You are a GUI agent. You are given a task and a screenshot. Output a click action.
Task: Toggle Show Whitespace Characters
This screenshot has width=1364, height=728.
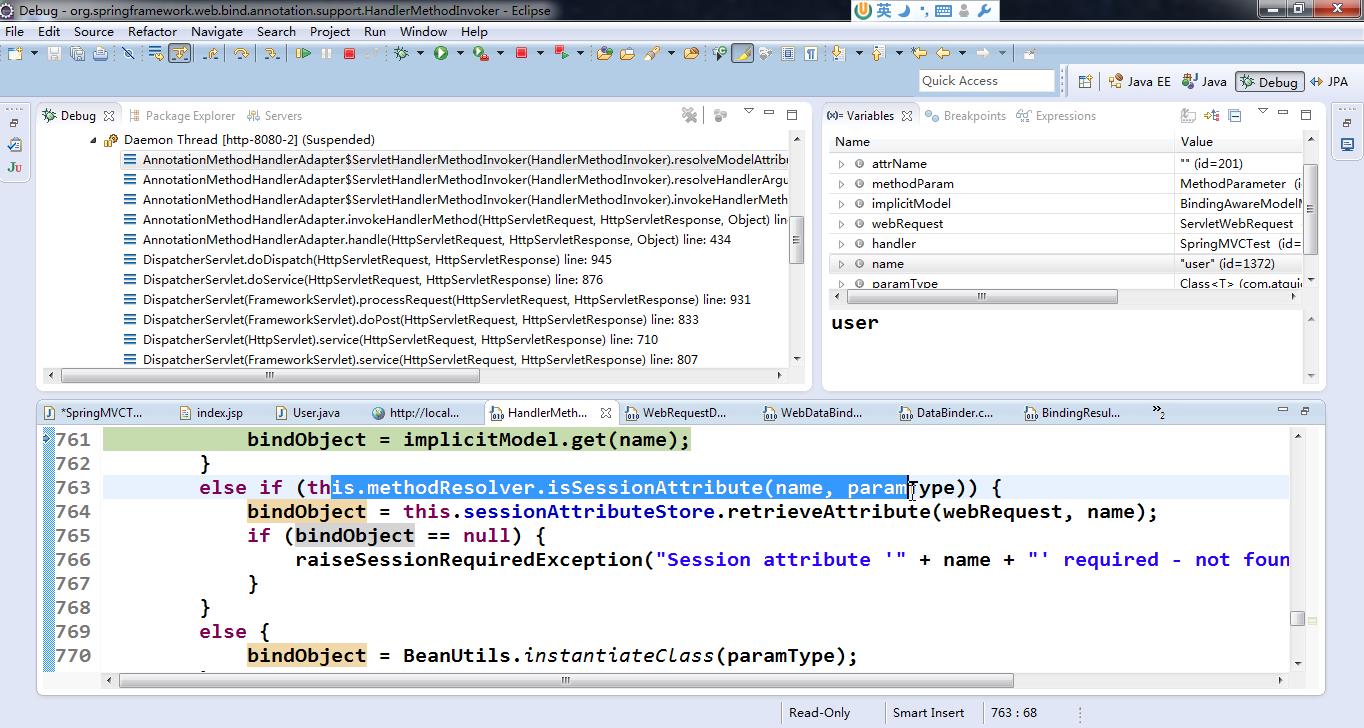[x=811, y=53]
